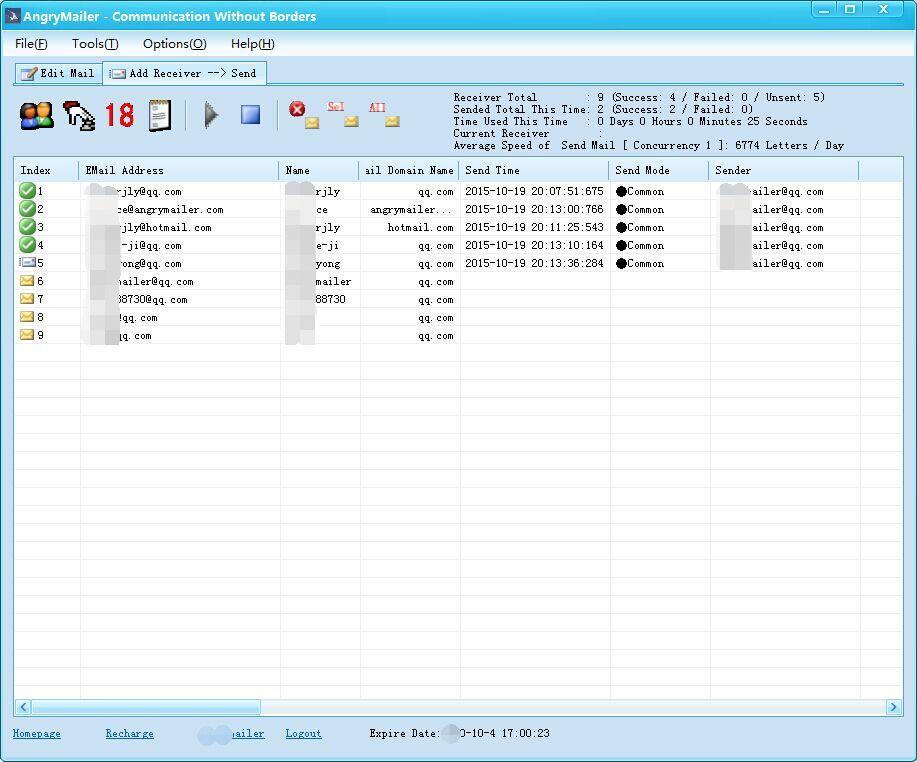
Task: Click the hand-pointer import receiver icon
Action: point(79,115)
